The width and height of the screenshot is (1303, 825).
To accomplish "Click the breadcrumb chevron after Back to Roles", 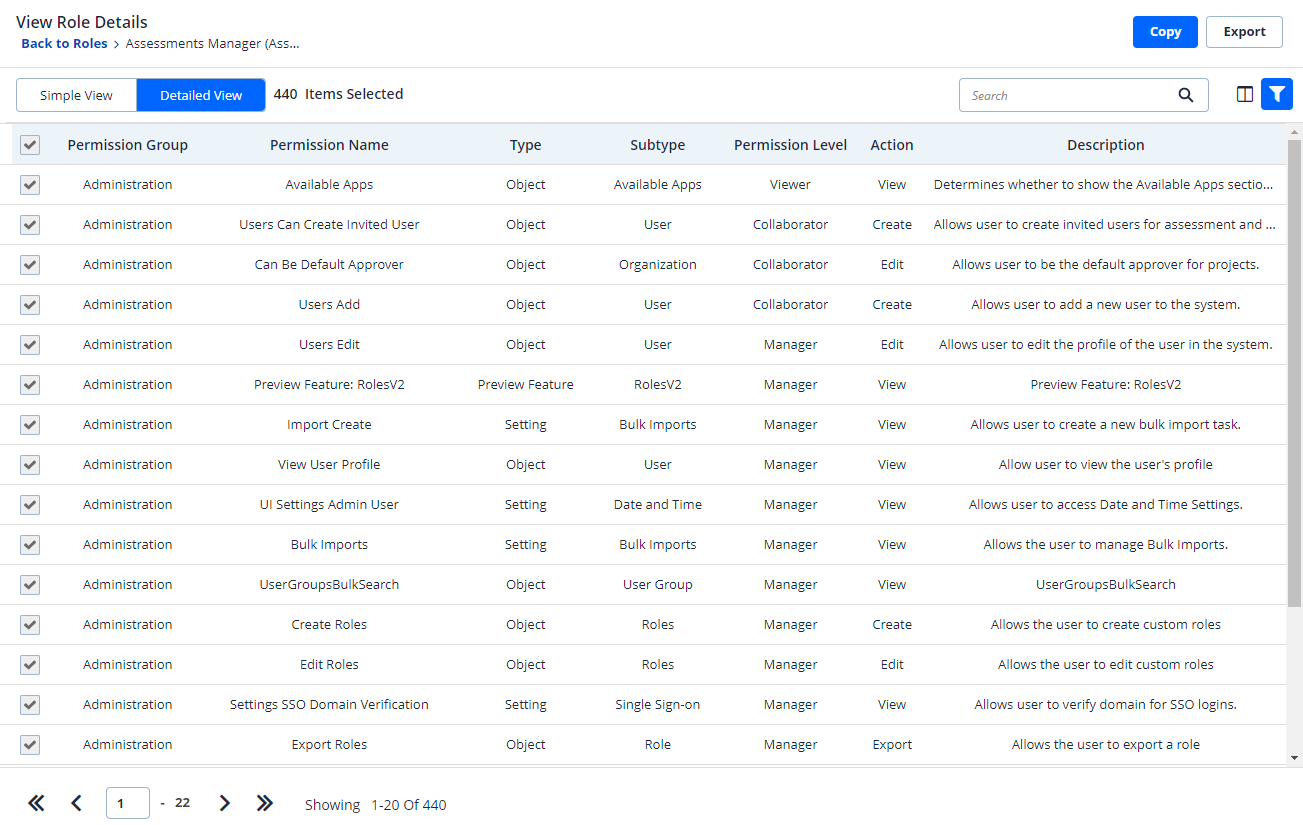I will [x=118, y=43].
